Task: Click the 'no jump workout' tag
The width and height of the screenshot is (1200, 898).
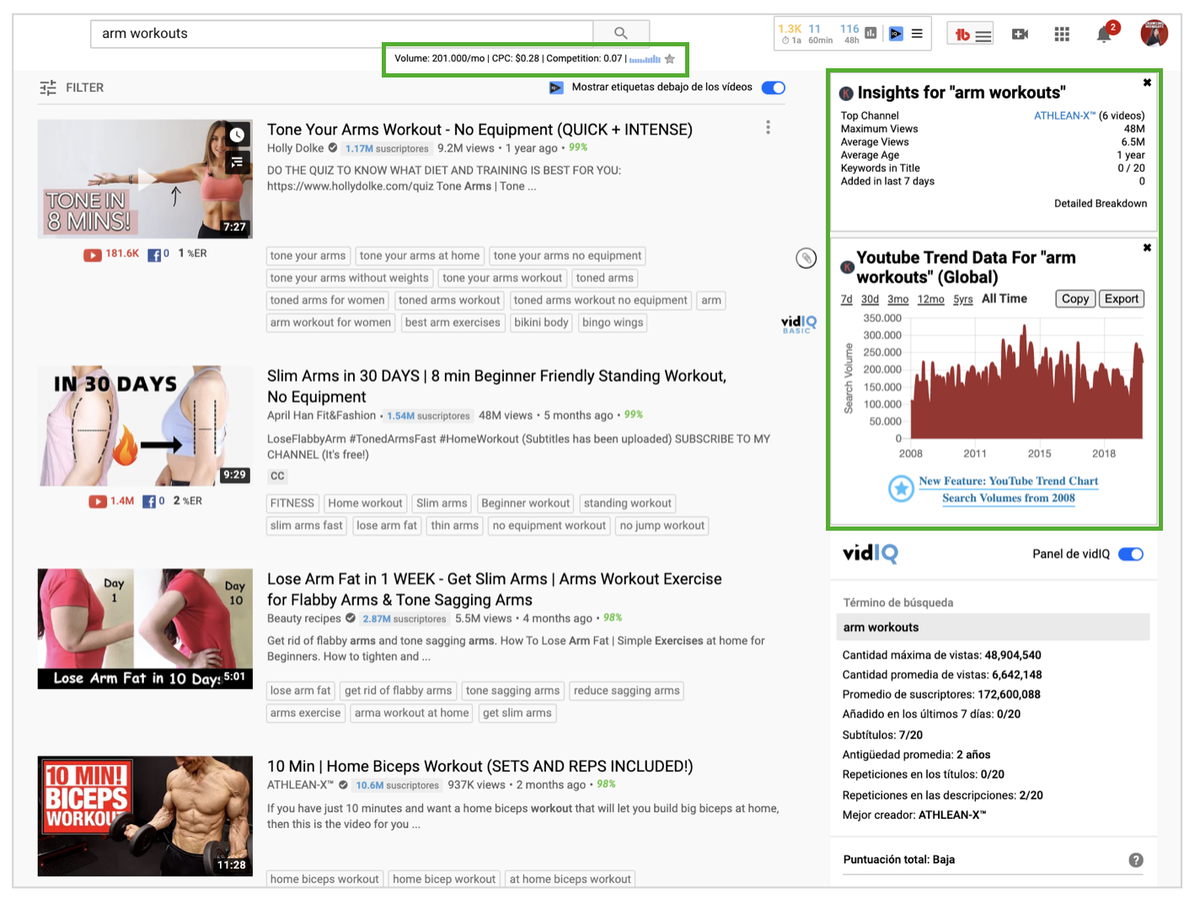Action: [662, 525]
